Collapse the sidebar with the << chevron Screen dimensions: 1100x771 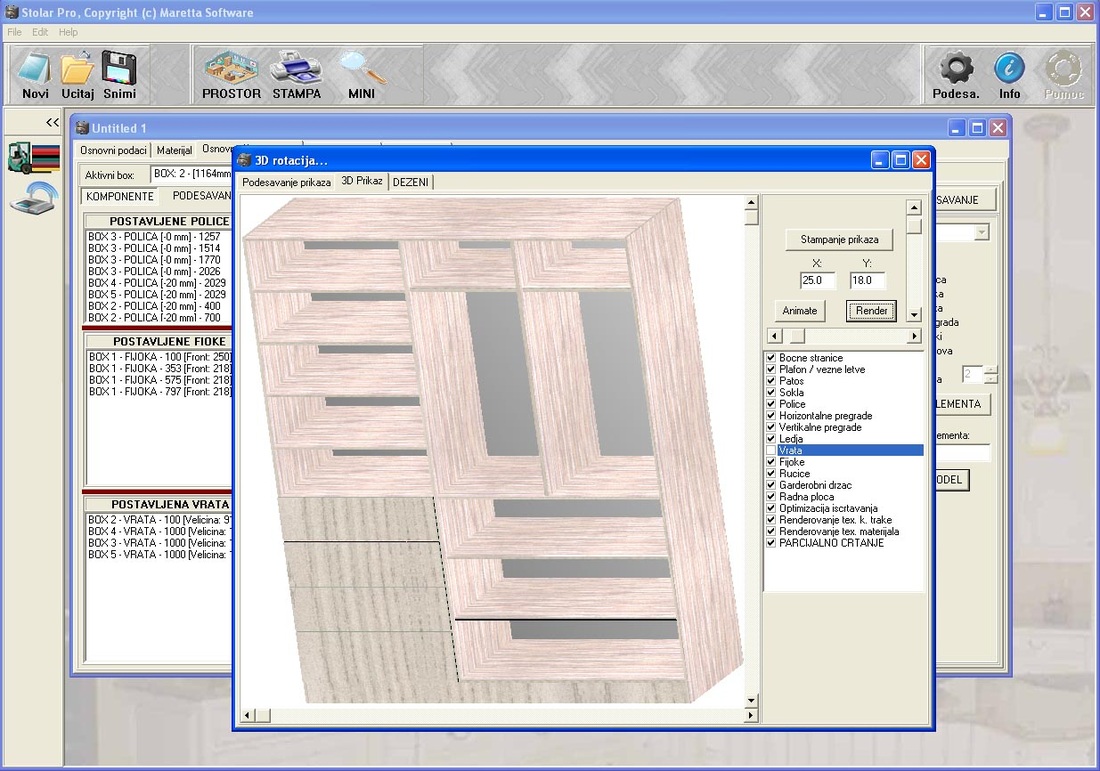point(52,122)
